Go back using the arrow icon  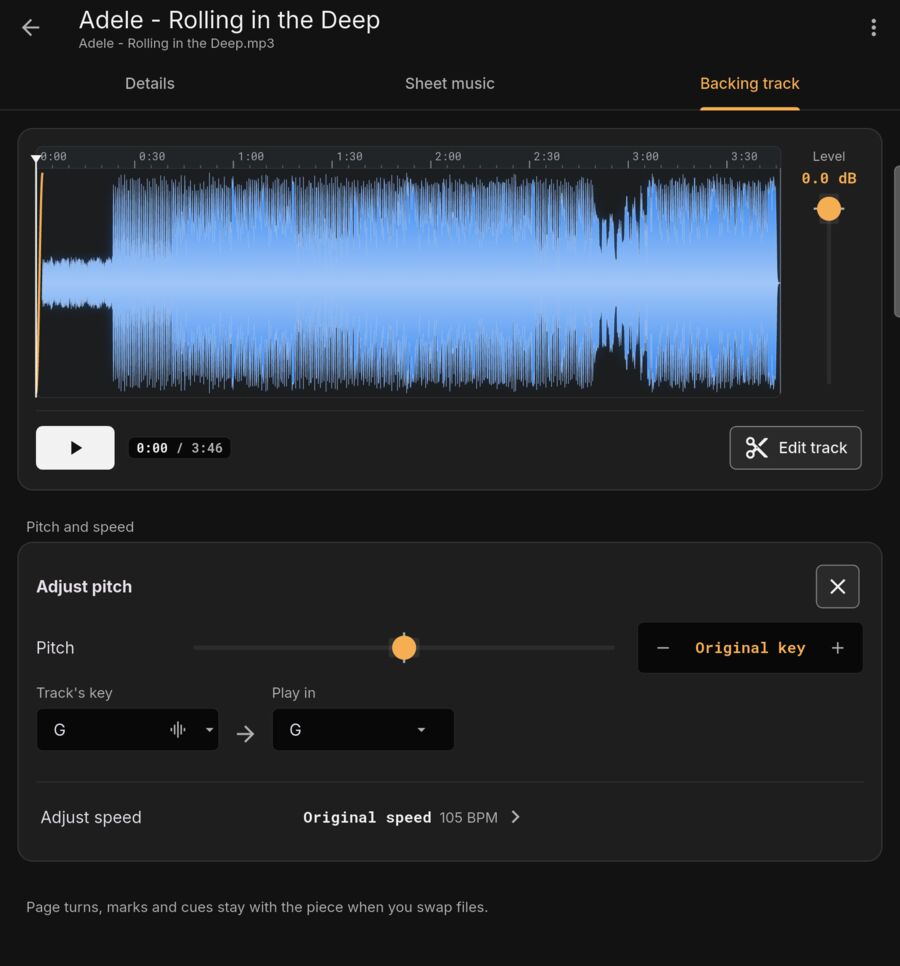coord(30,28)
